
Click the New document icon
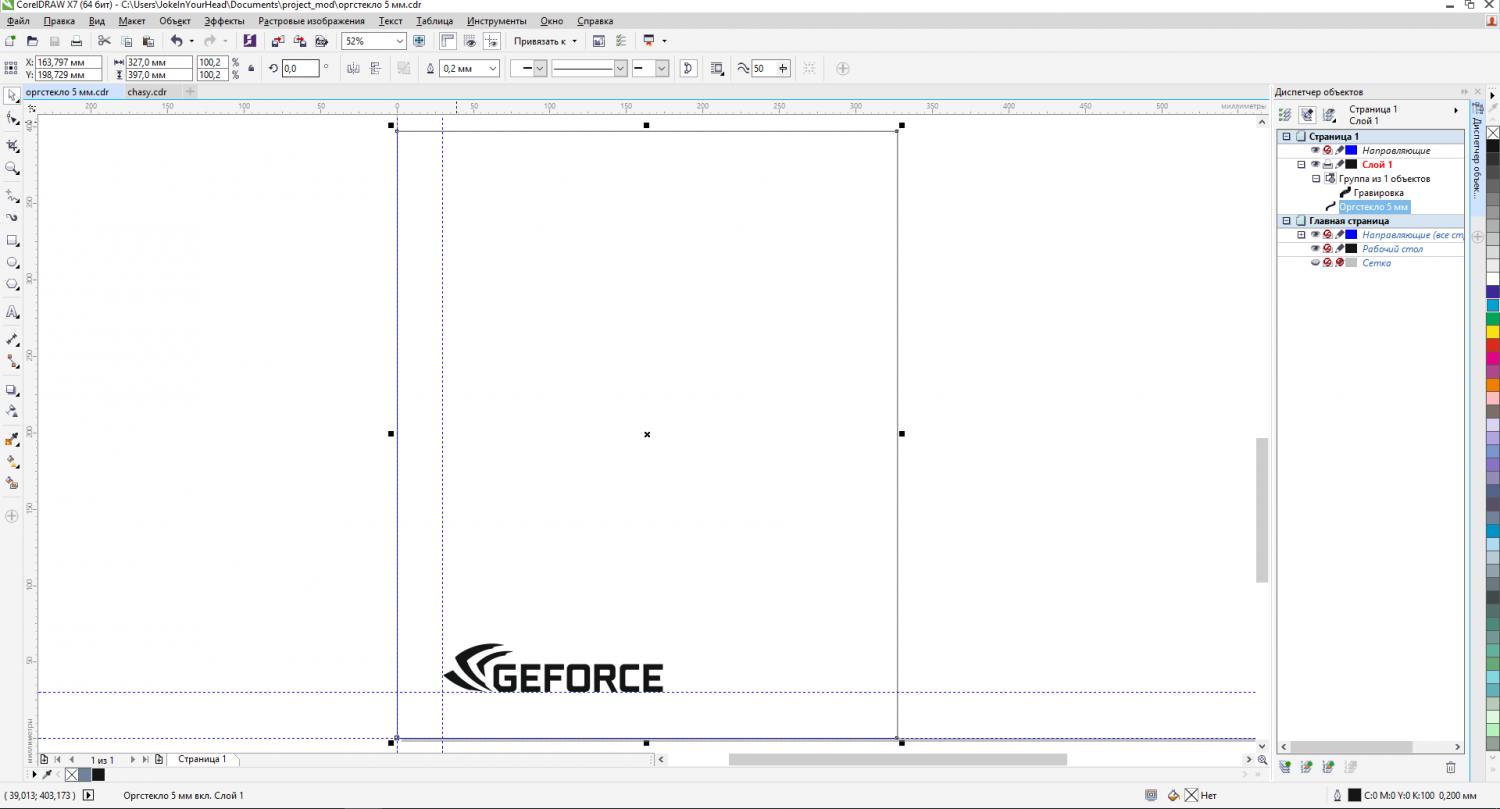[10, 41]
